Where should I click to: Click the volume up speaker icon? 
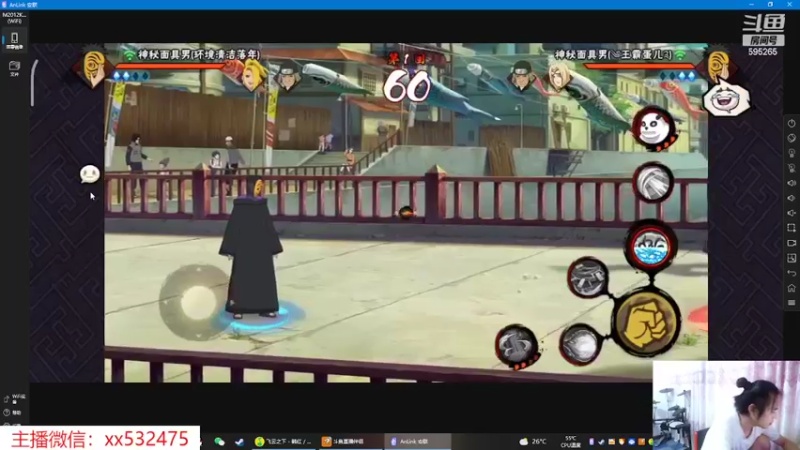pos(791,183)
